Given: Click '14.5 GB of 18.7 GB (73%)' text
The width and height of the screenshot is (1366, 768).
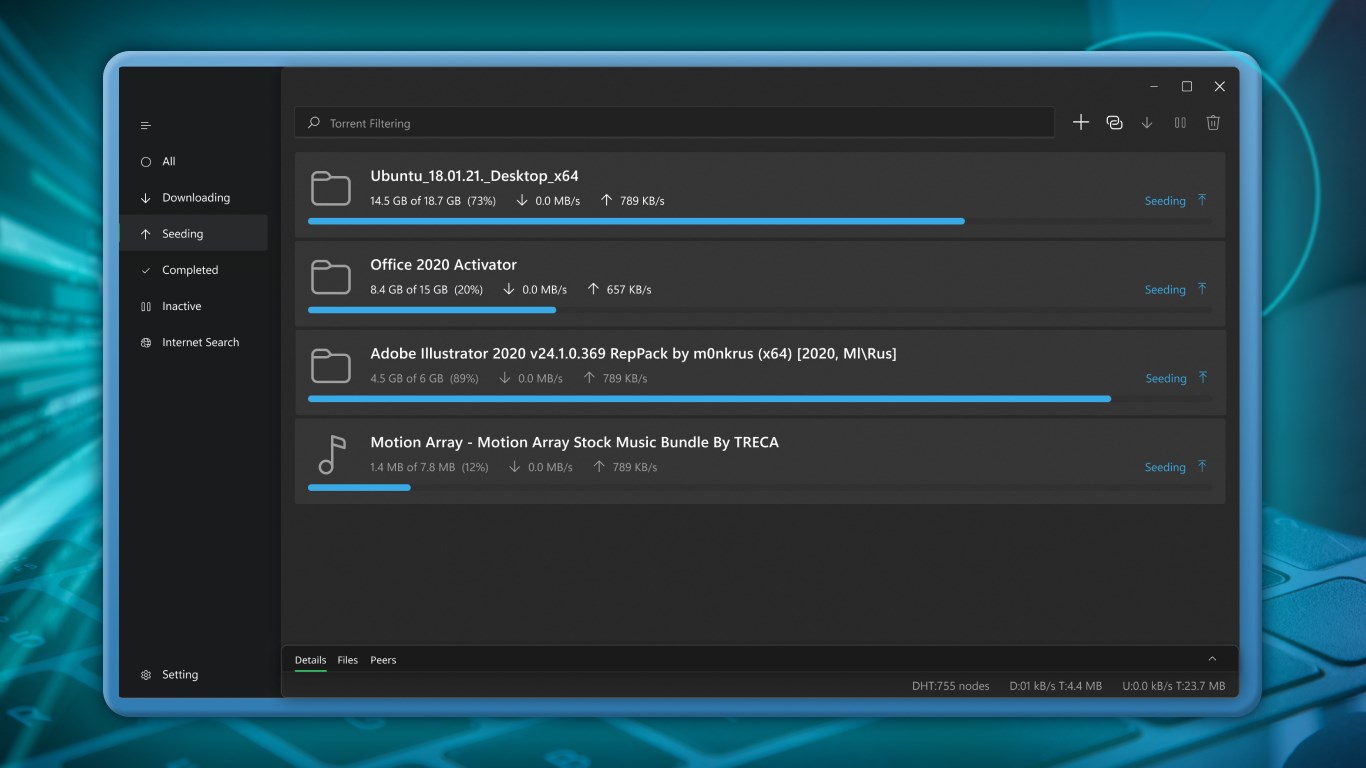Looking at the screenshot, I should click(x=433, y=201).
